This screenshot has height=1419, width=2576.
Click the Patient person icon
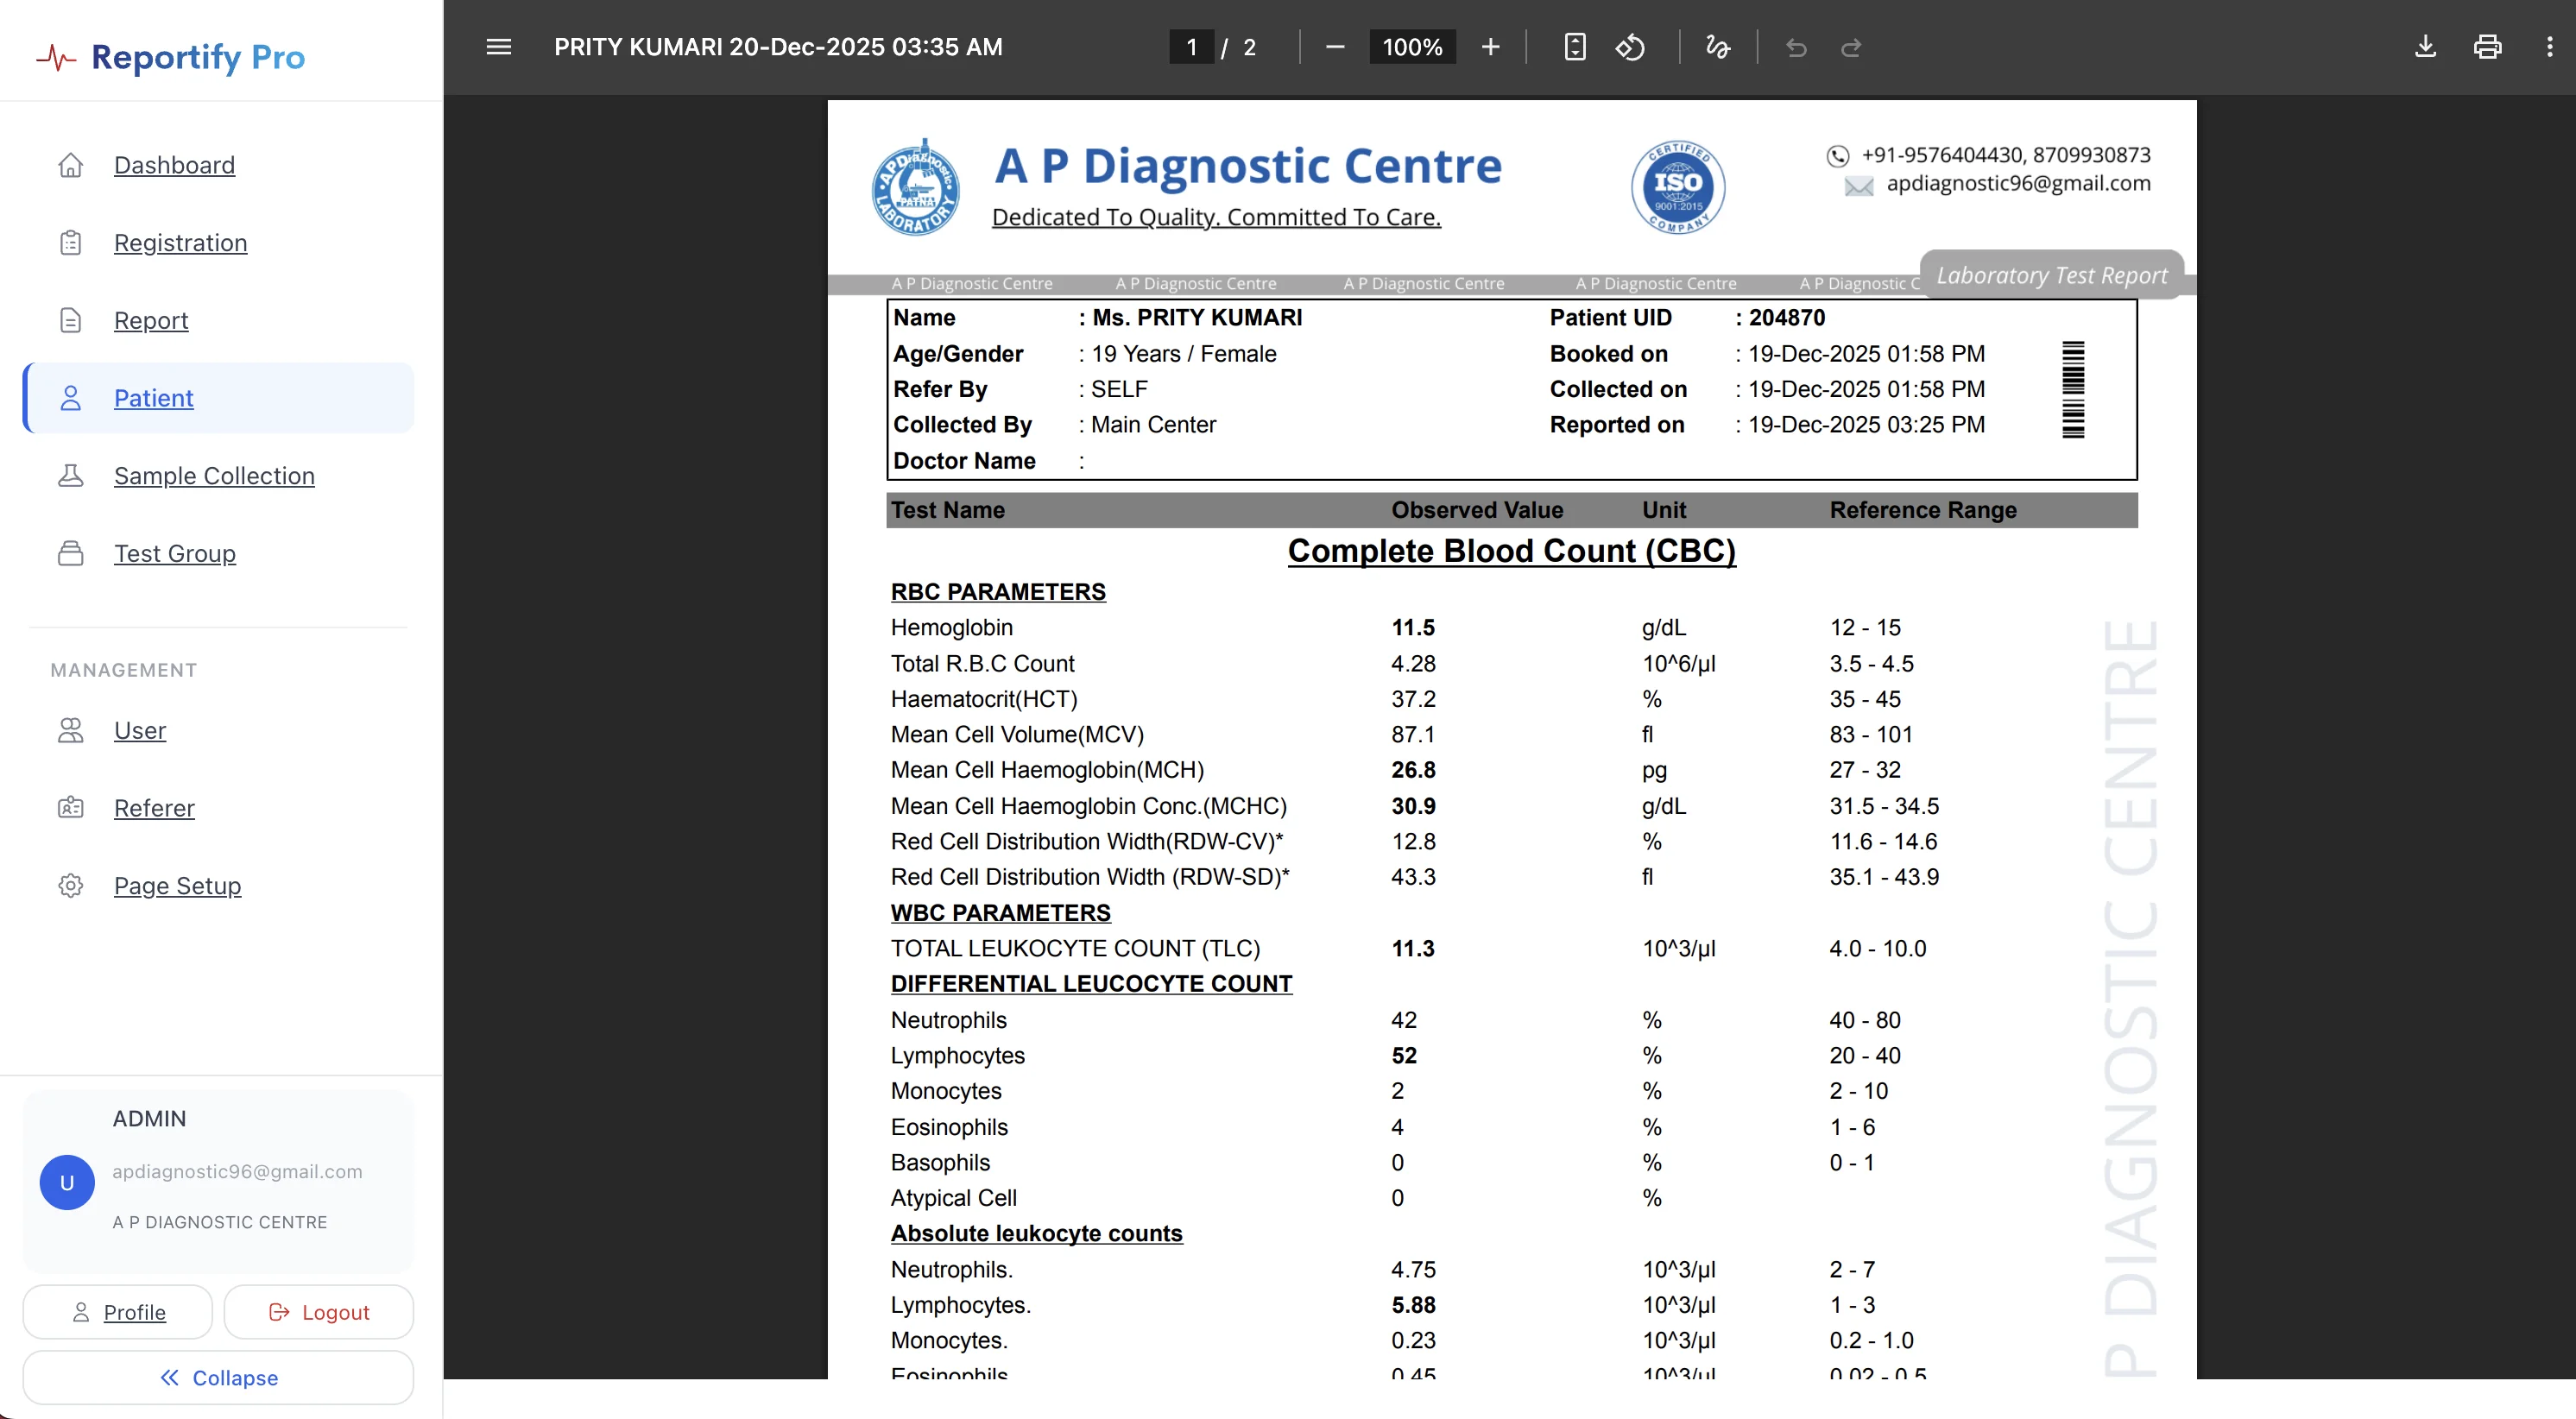(x=70, y=398)
